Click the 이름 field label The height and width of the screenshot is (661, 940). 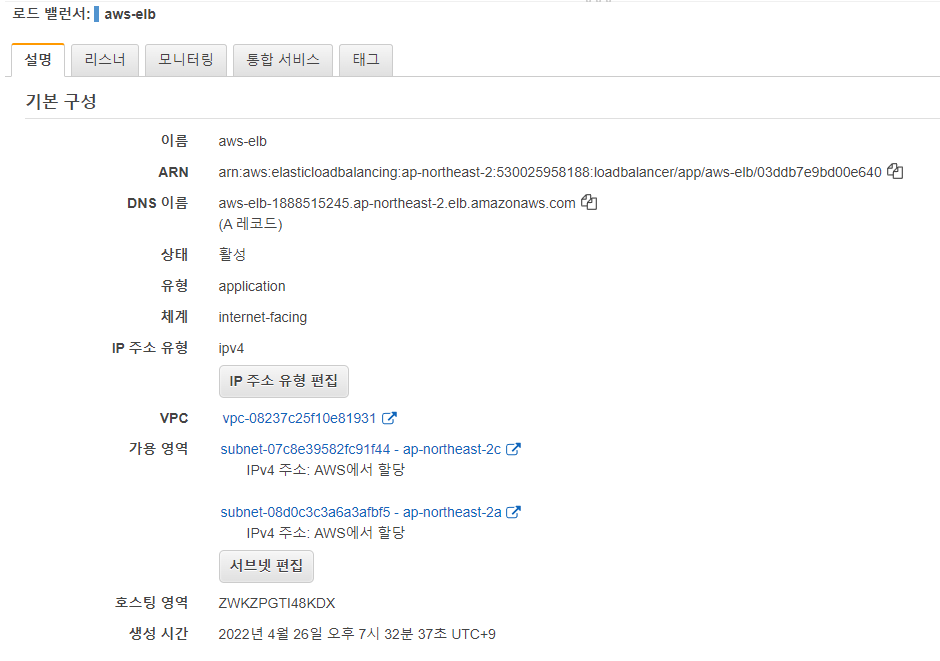click(174, 141)
